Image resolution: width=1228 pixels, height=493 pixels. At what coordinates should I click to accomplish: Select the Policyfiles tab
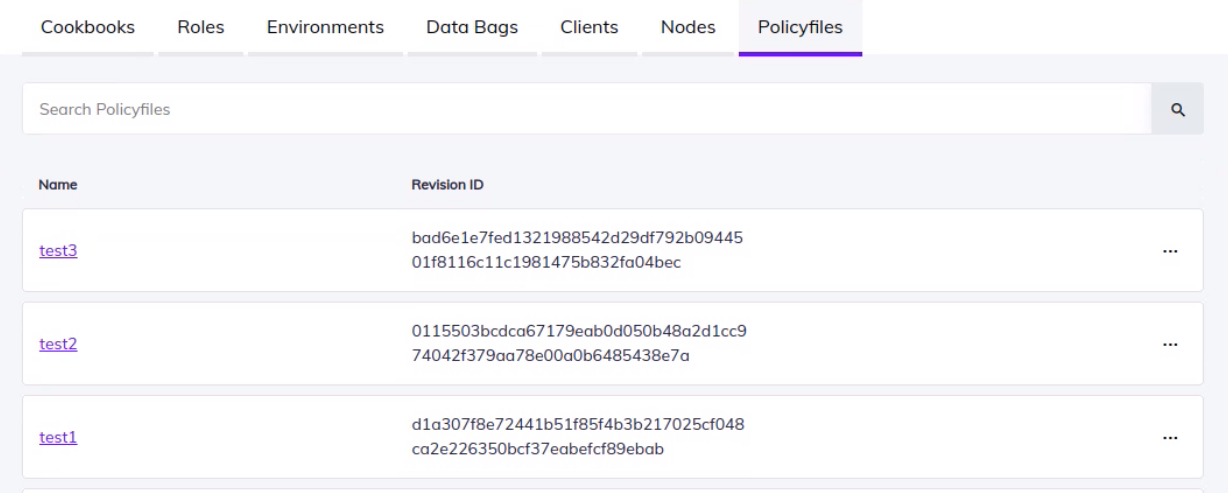point(800,27)
